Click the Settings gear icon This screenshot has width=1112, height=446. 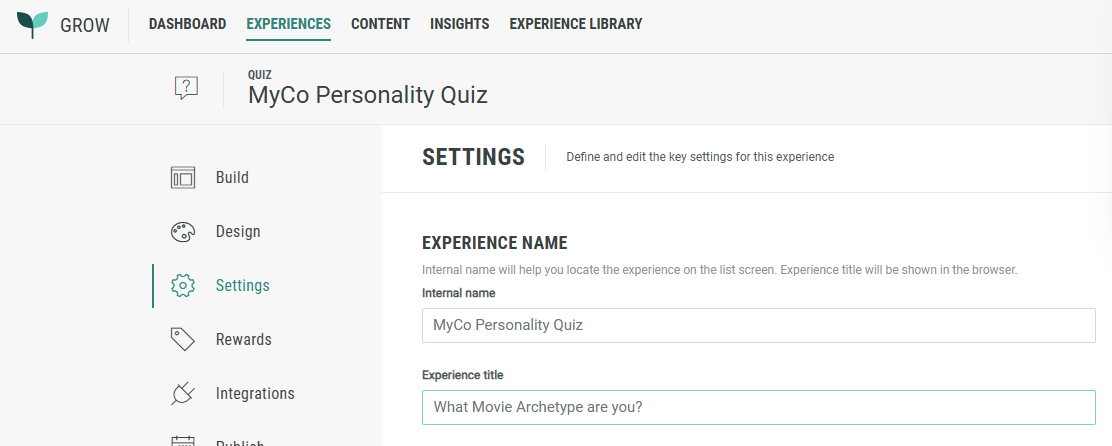[182, 286]
